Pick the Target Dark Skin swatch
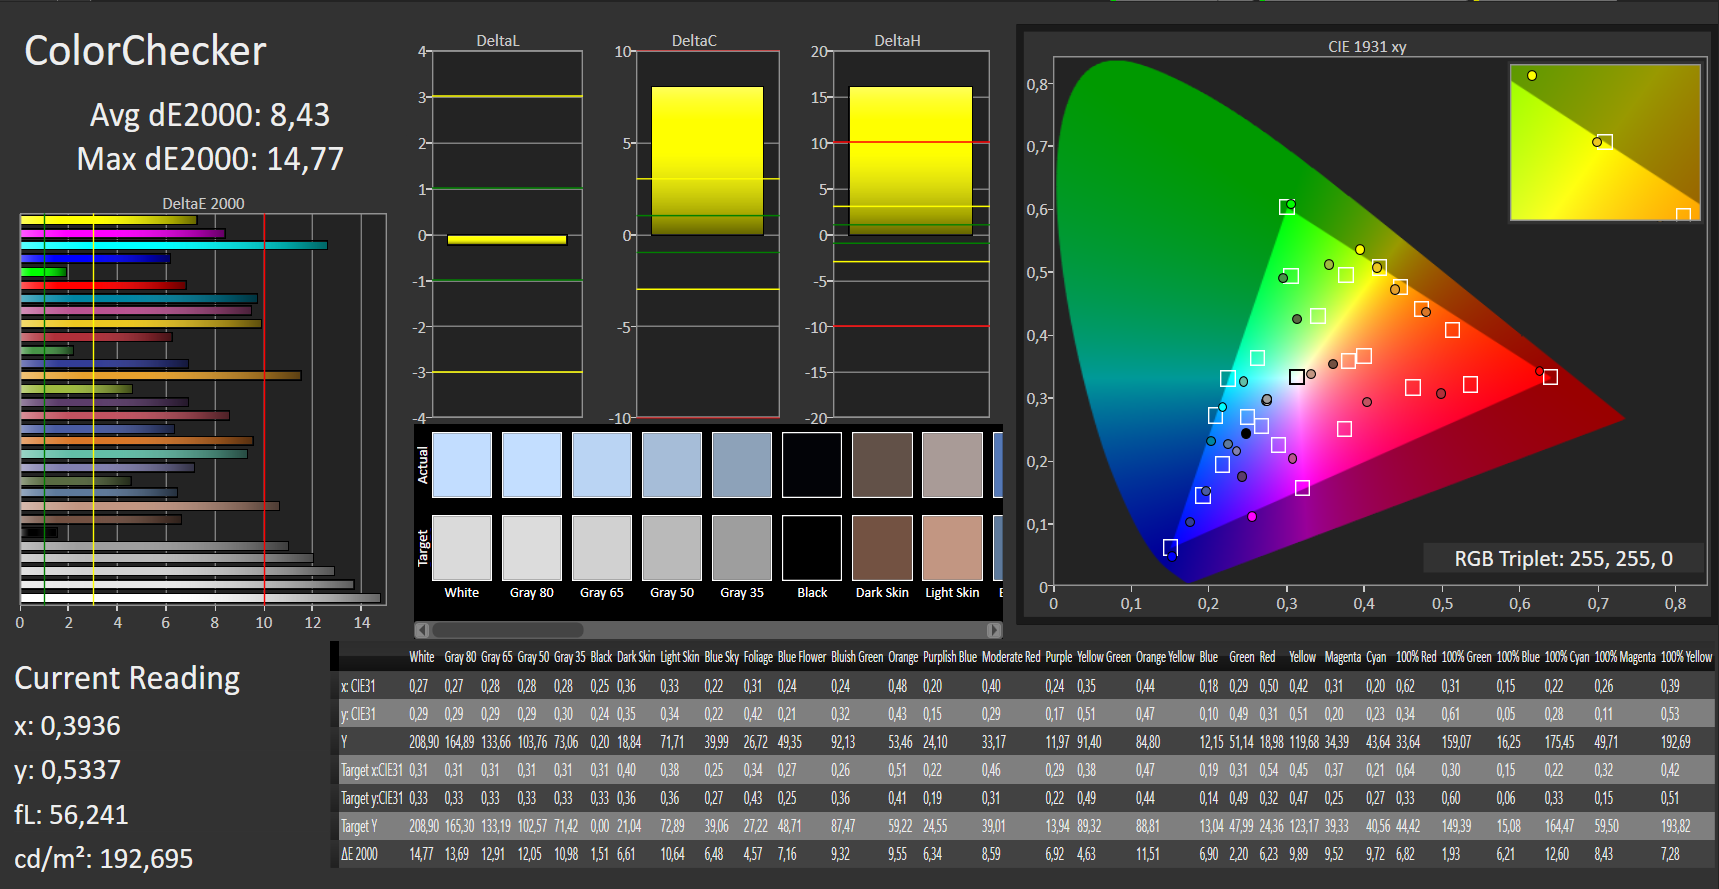1719x889 pixels. tap(882, 548)
